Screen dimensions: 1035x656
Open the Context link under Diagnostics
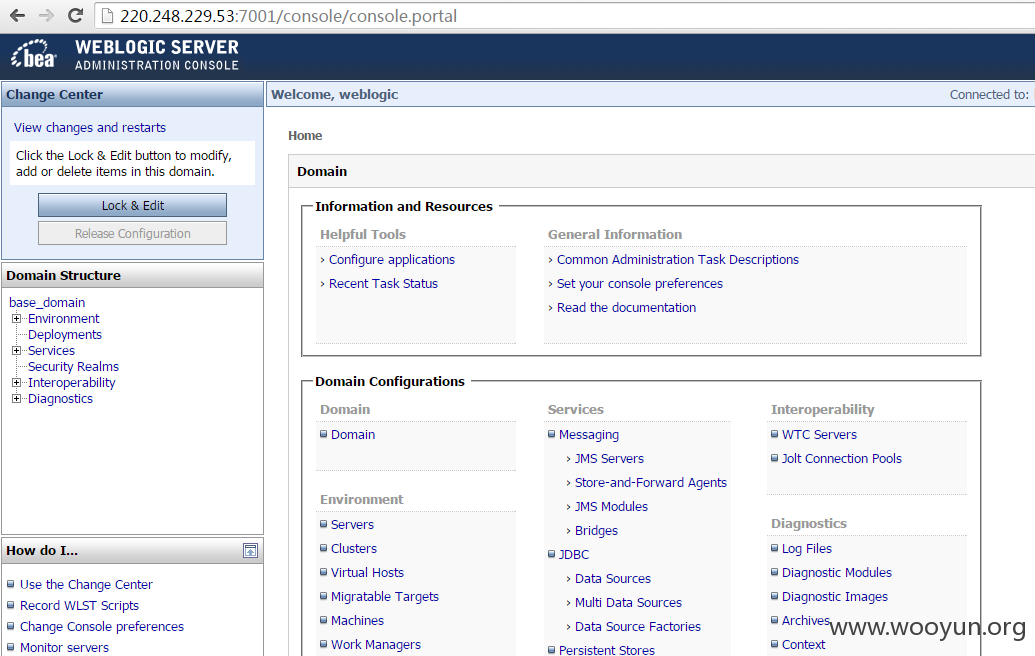pos(803,645)
